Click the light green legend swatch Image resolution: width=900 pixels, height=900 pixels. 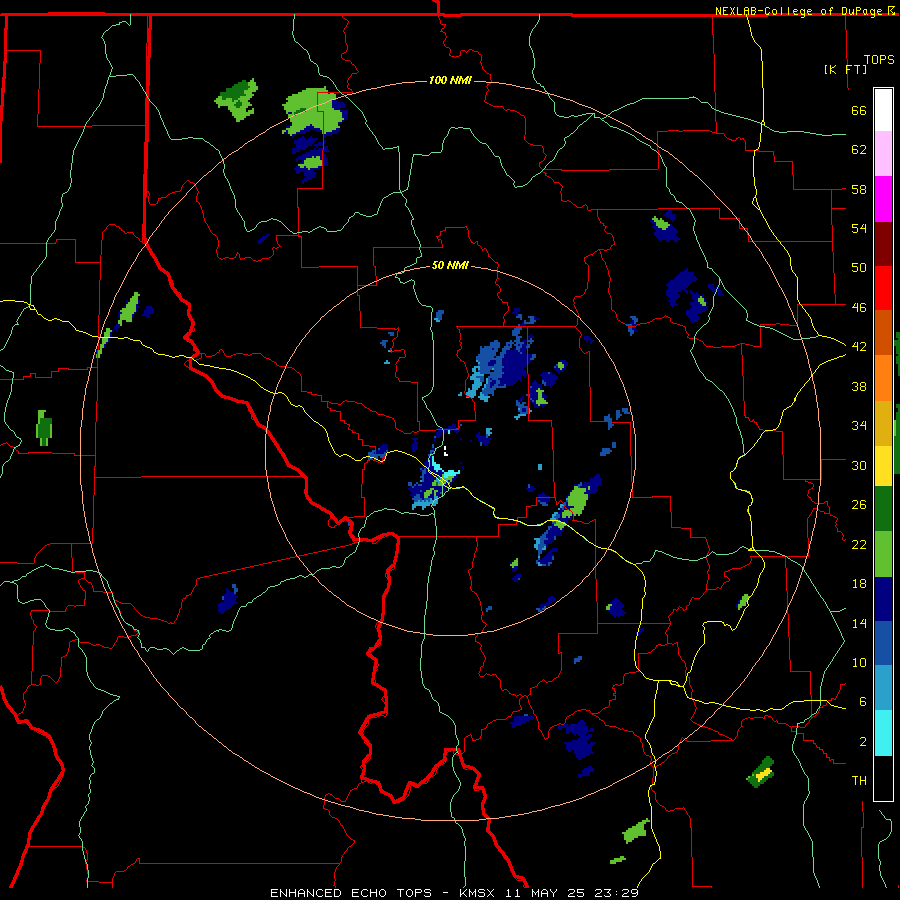pyautogui.click(x=883, y=554)
